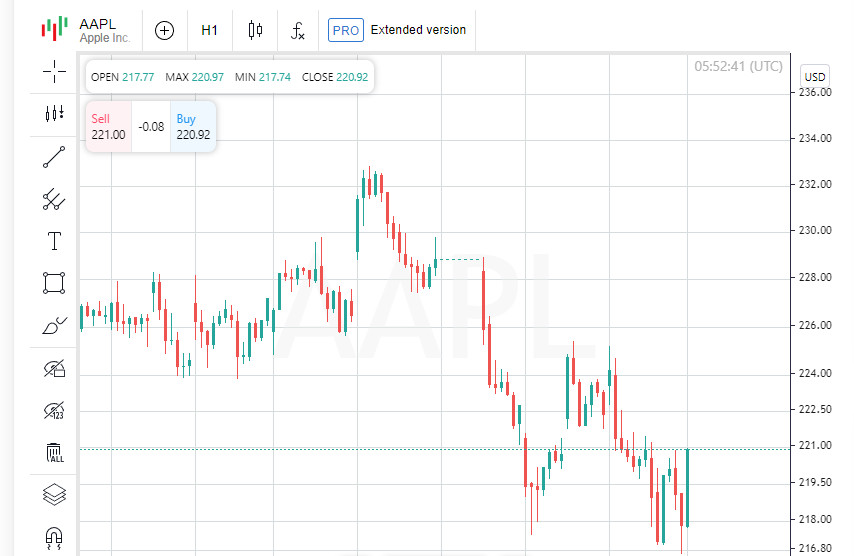854x556 pixels.
Task: Open the indicators fx menu
Action: point(298,30)
